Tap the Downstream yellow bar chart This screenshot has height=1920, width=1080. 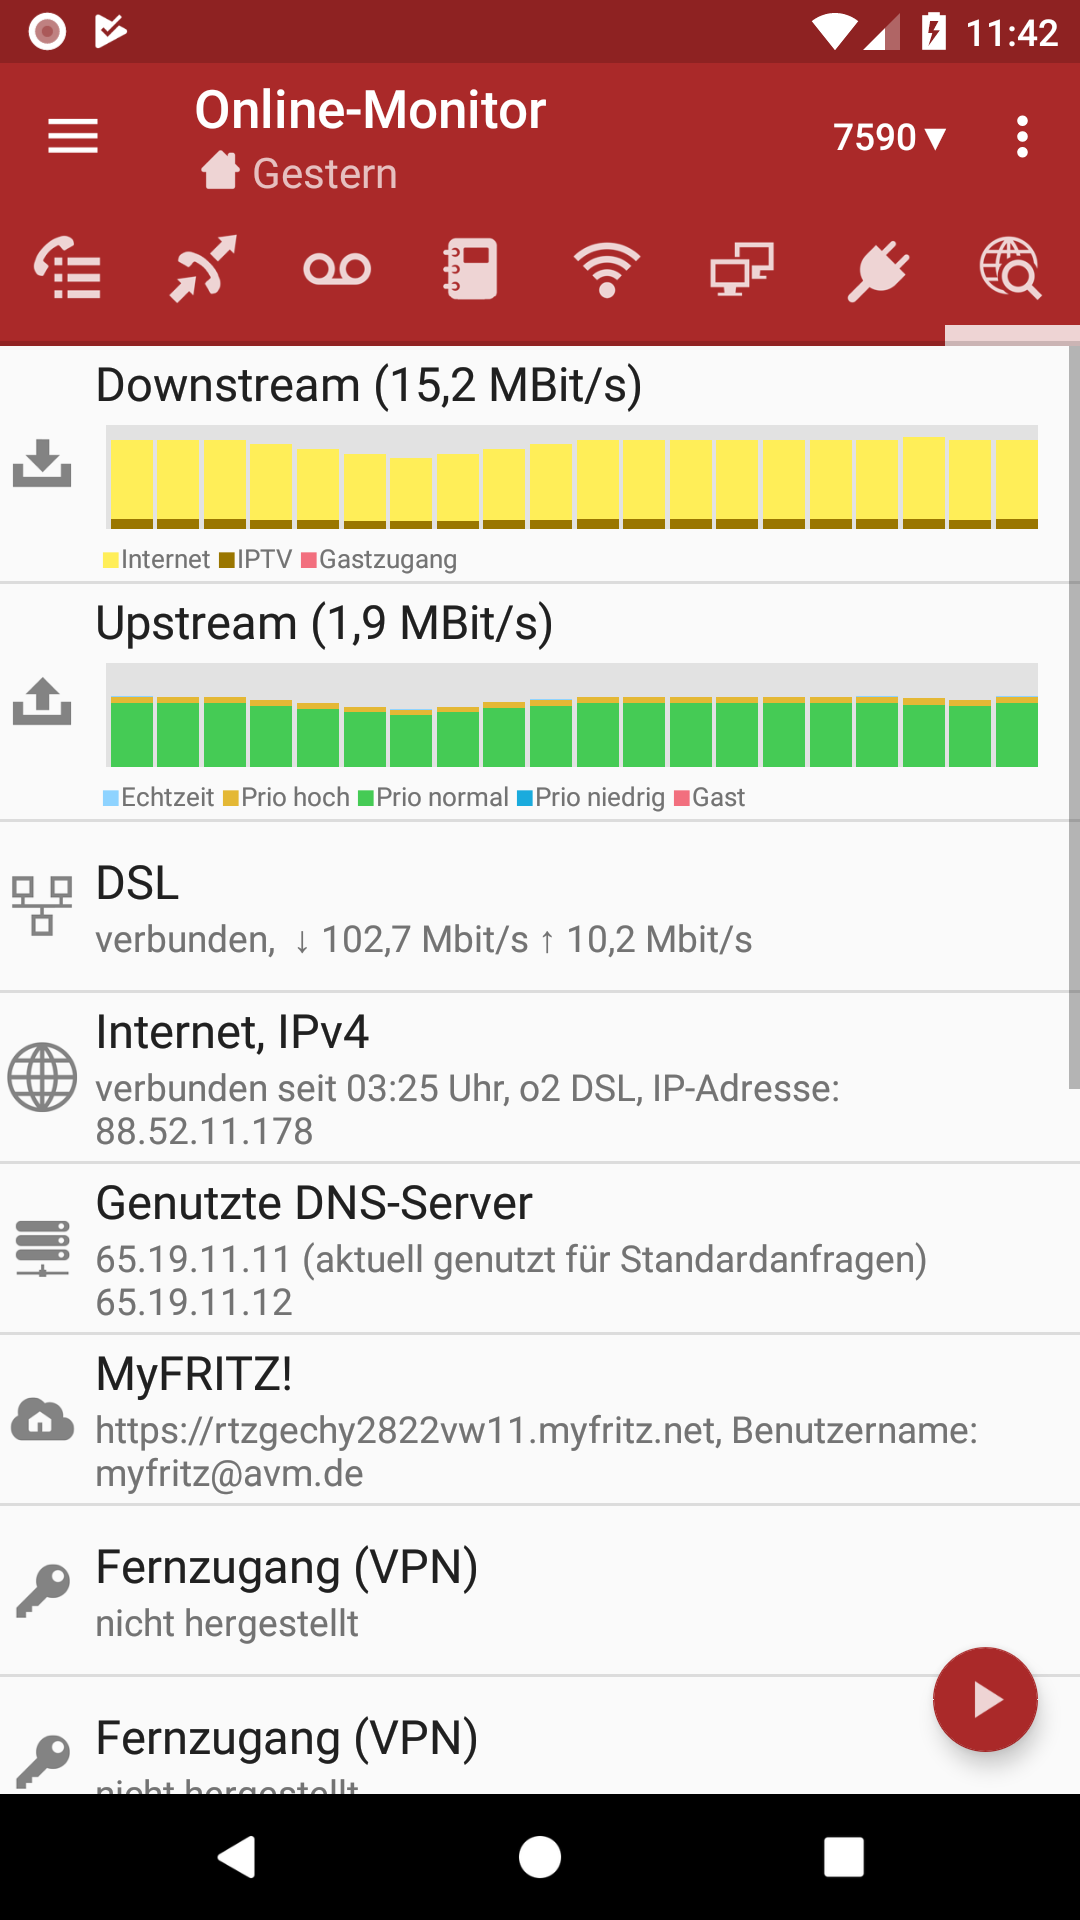[x=571, y=478]
